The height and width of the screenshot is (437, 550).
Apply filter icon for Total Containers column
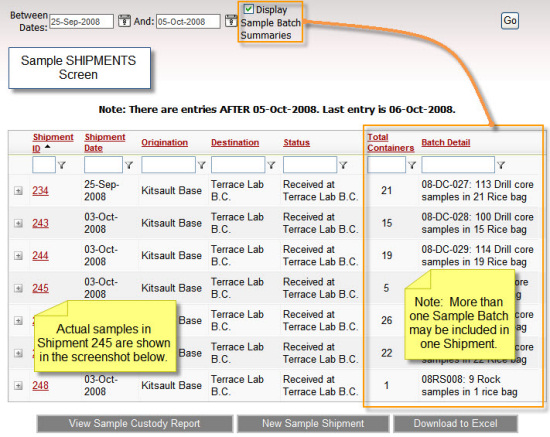[412, 165]
